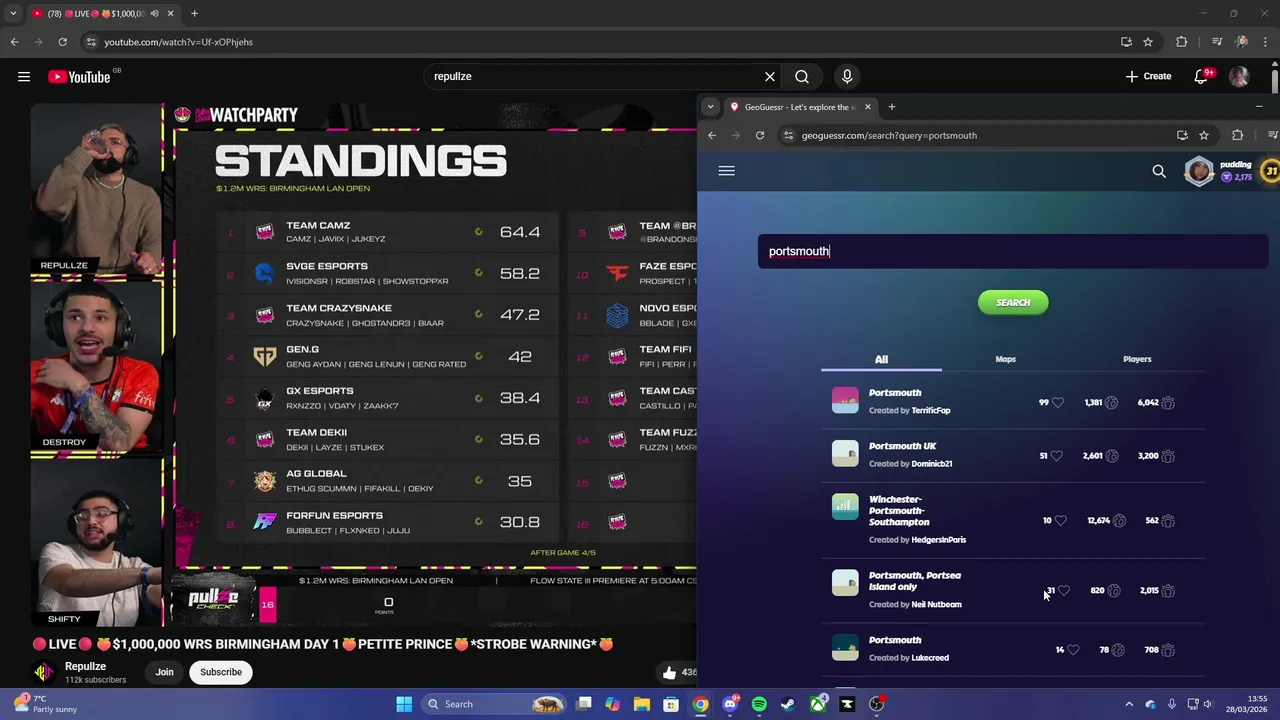Image resolution: width=1280 pixels, height=720 pixels.
Task: Open the Repullze channel avatar
Action: 43,672
